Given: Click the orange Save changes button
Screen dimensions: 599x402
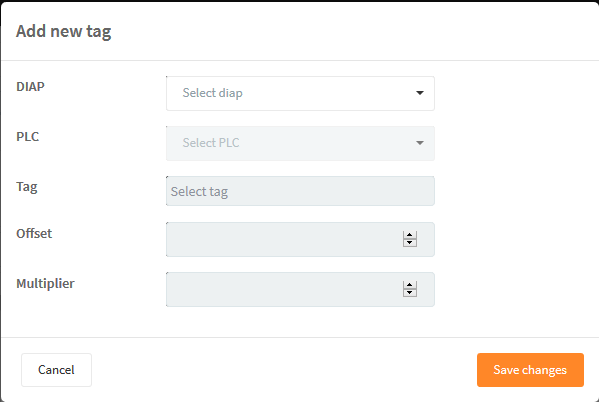Looking at the screenshot, I should (x=530, y=370).
